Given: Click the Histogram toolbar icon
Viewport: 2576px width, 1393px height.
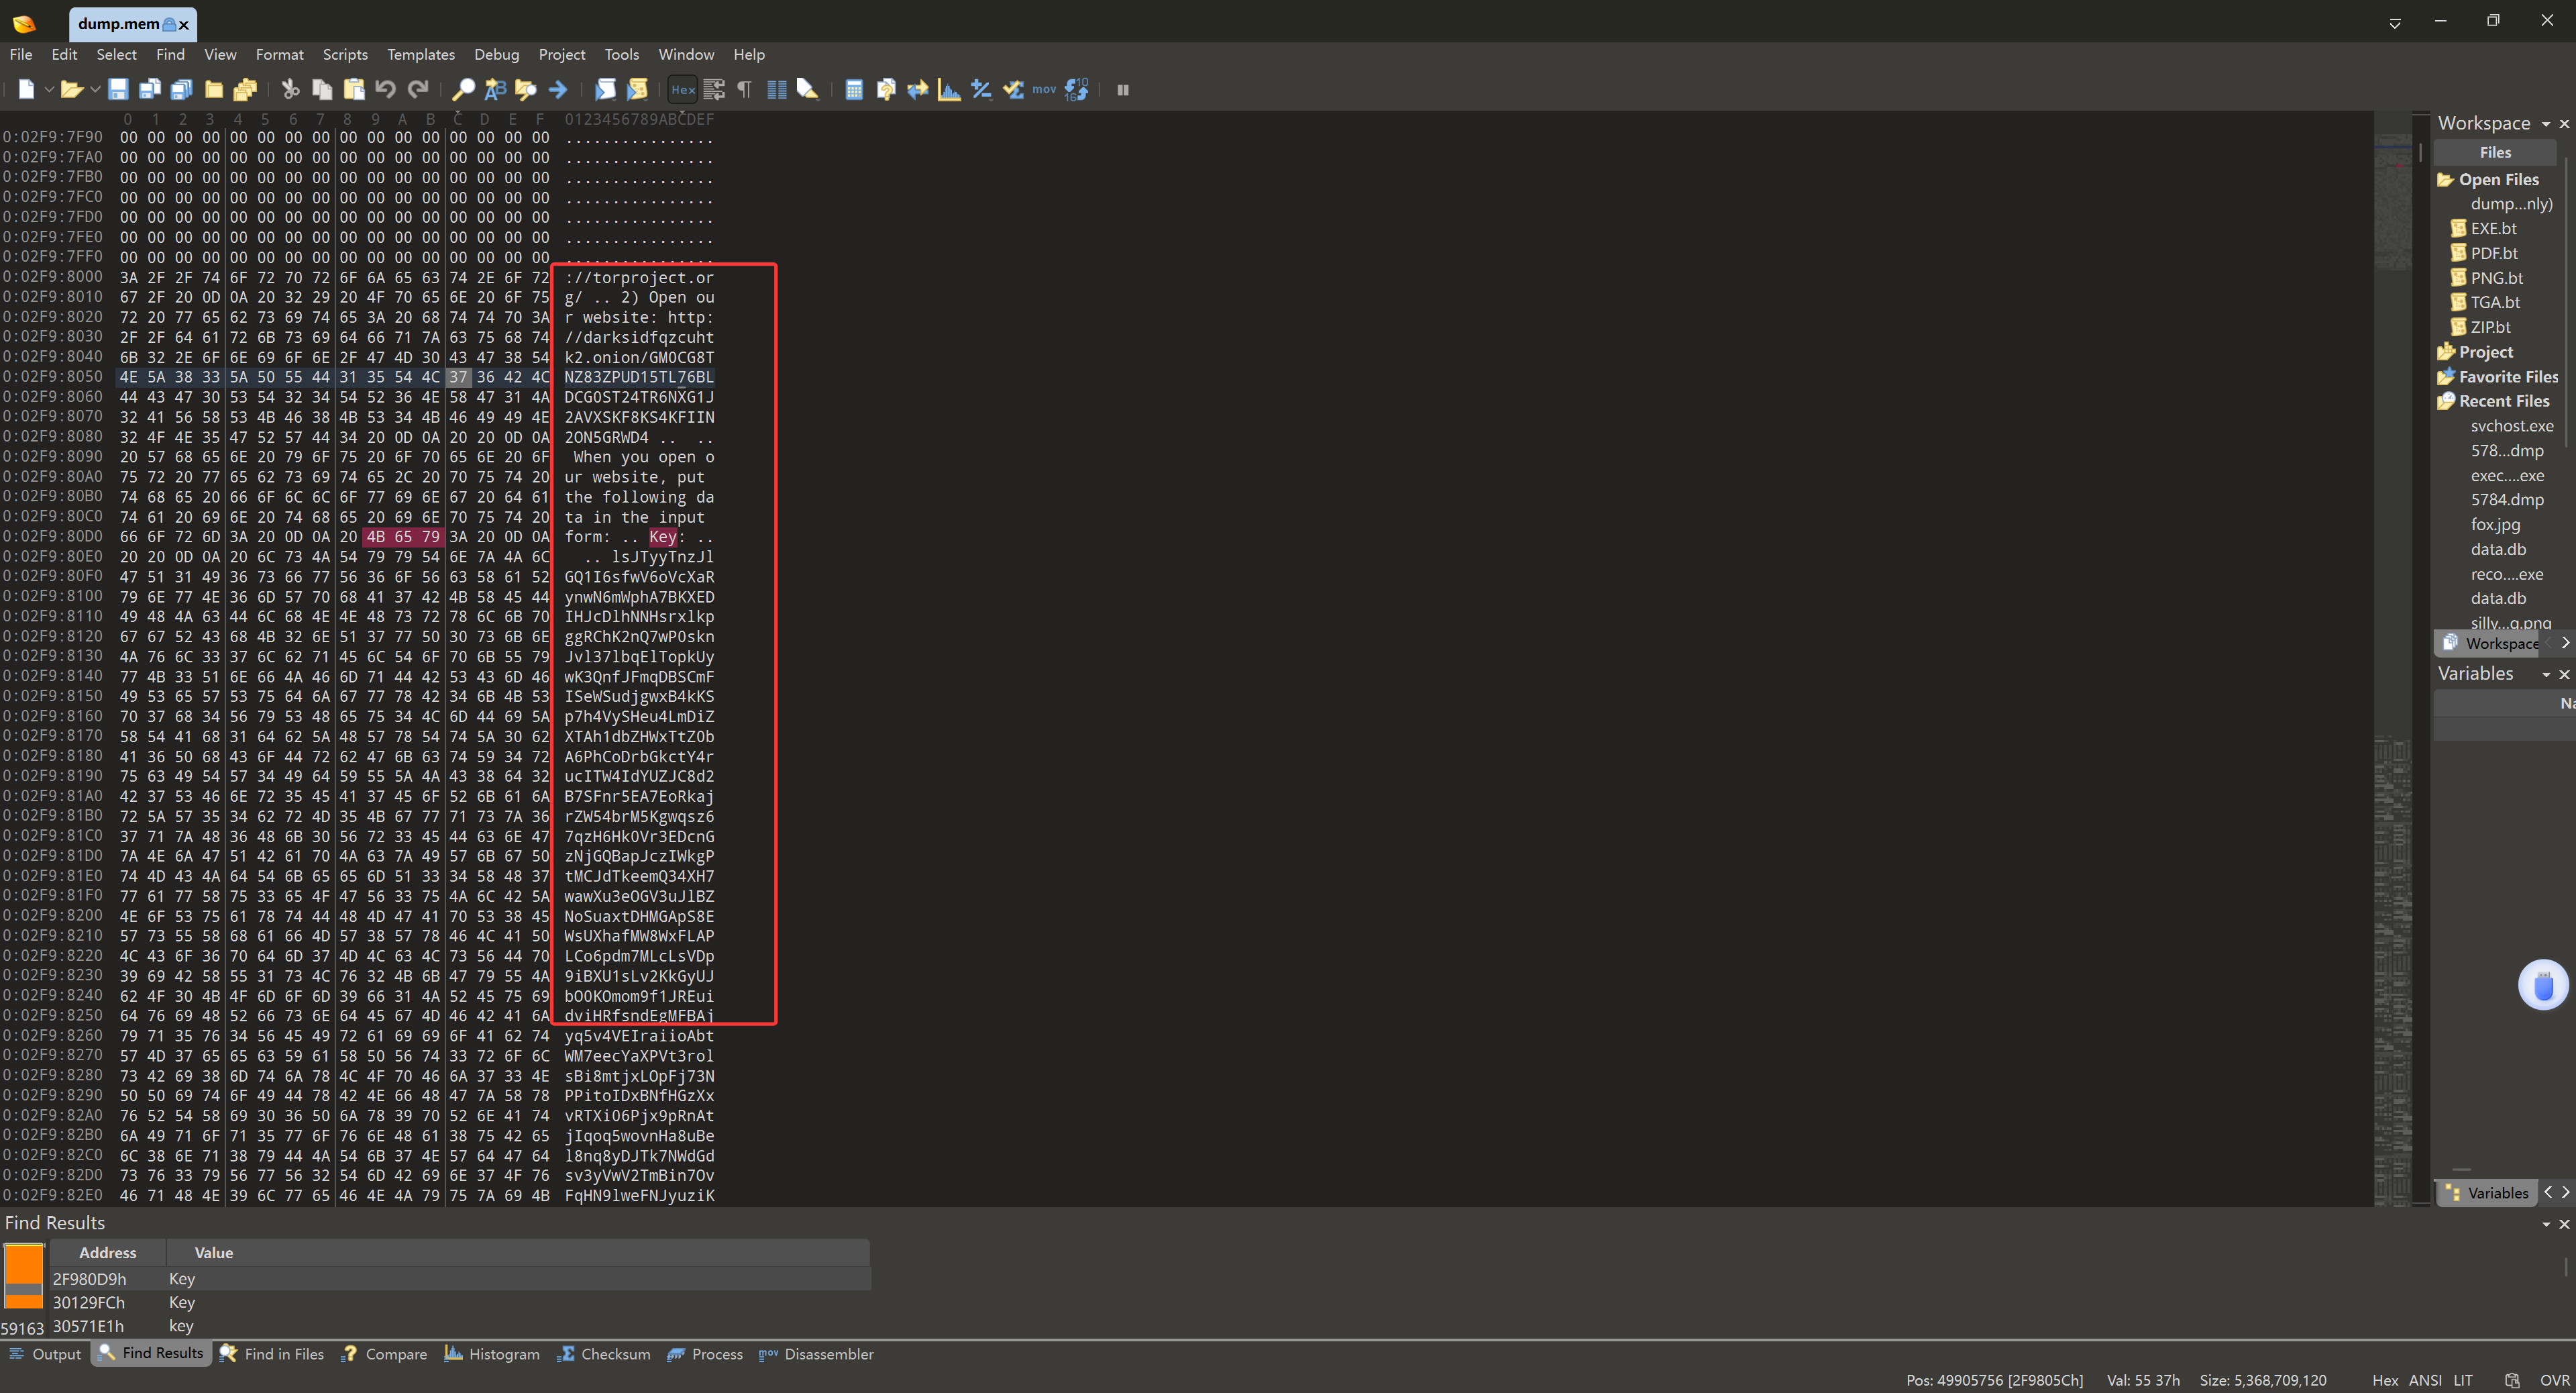Looking at the screenshot, I should pyautogui.click(x=949, y=90).
